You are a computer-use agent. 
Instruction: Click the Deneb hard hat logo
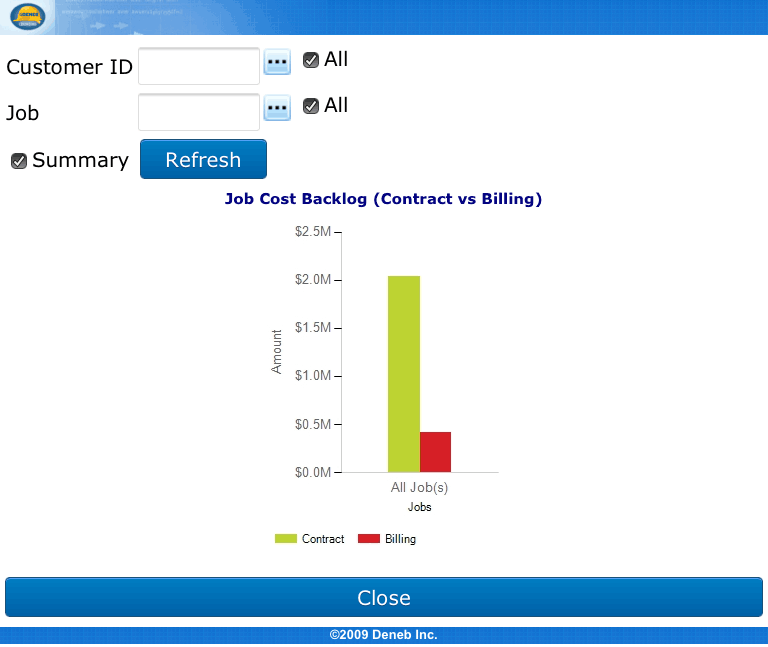tap(27, 17)
